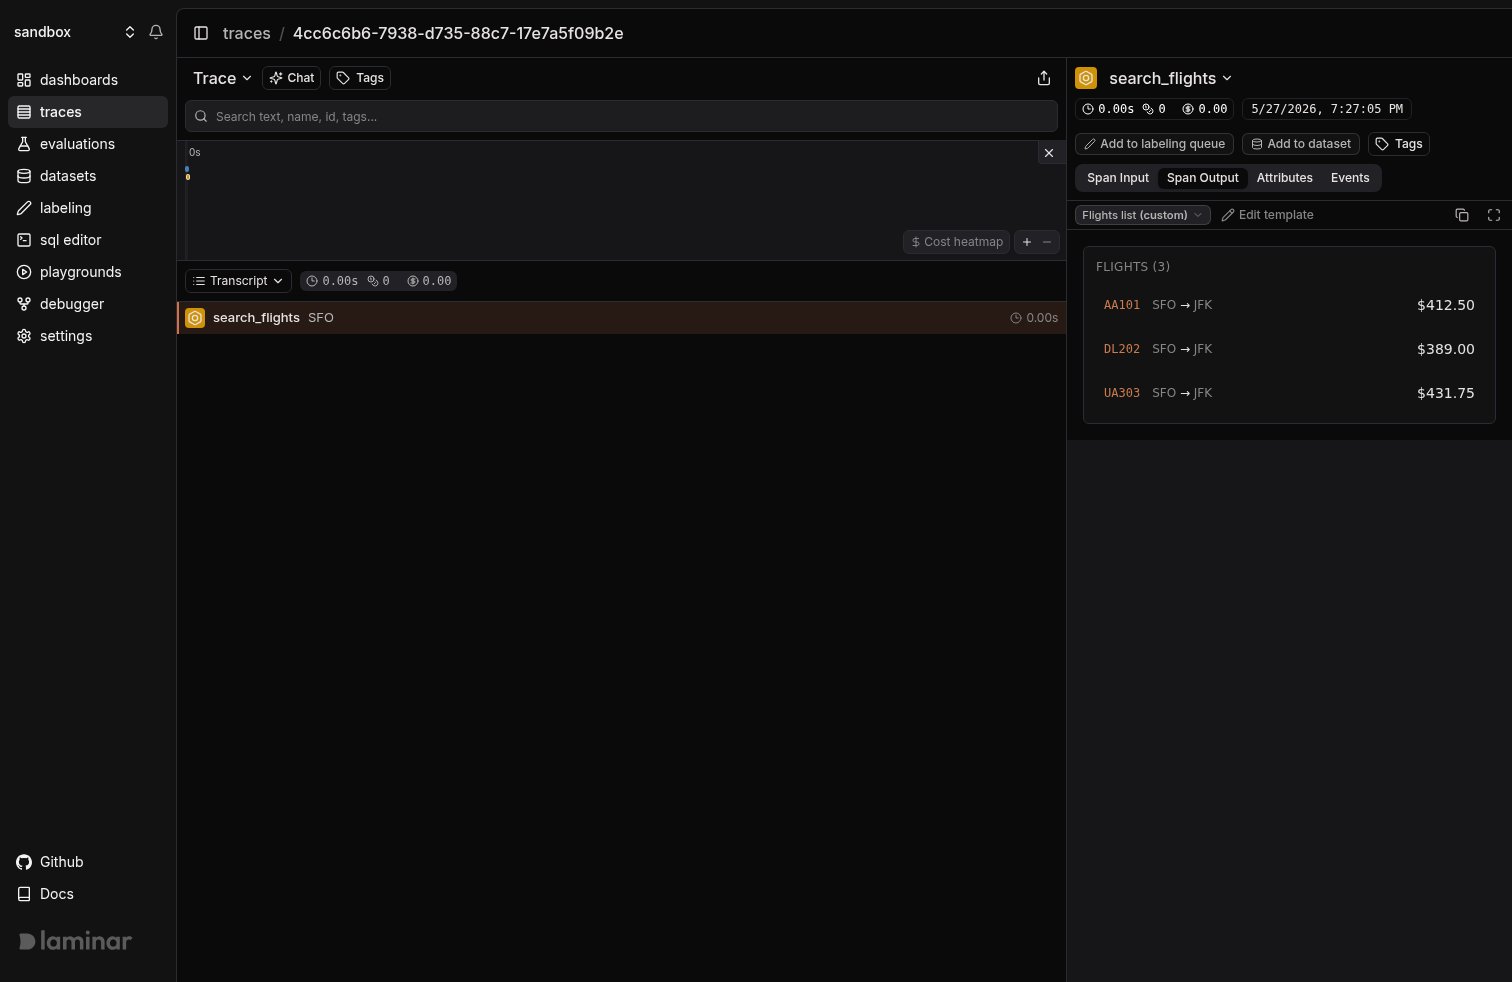
Task: Click flight UA303
Action: point(1121,393)
